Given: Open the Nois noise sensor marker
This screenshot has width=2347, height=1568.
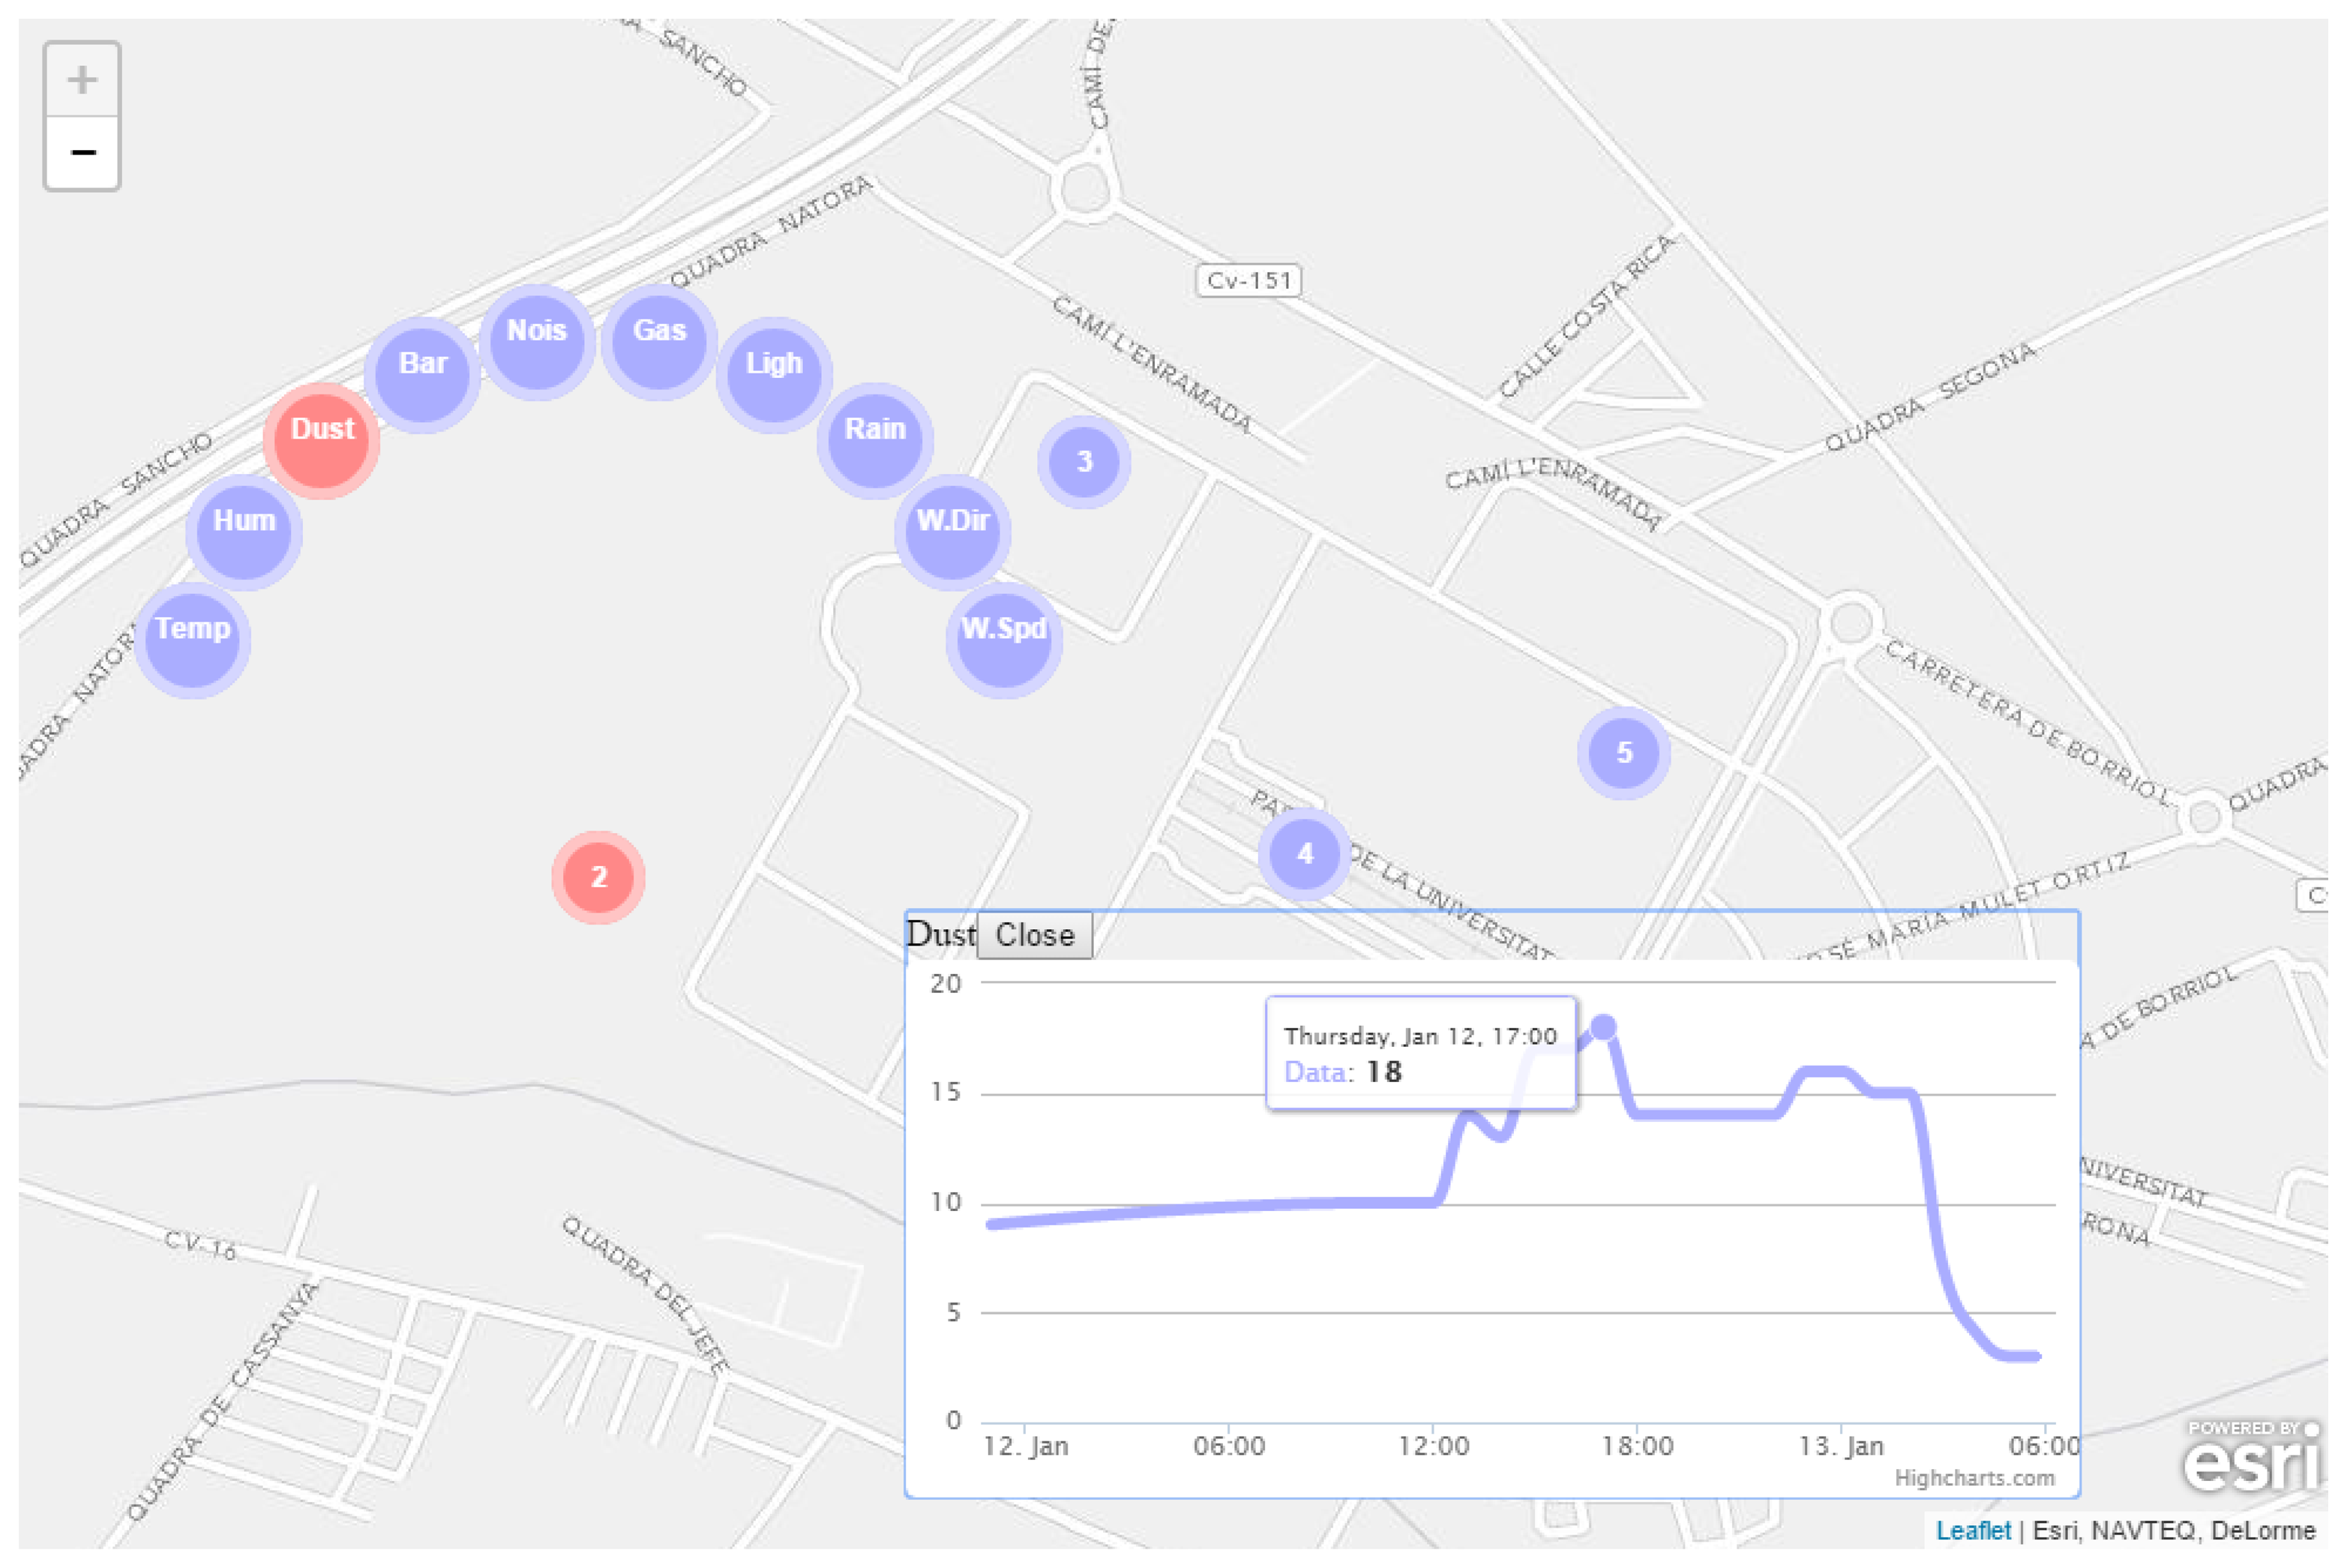Looking at the screenshot, I should [x=537, y=341].
